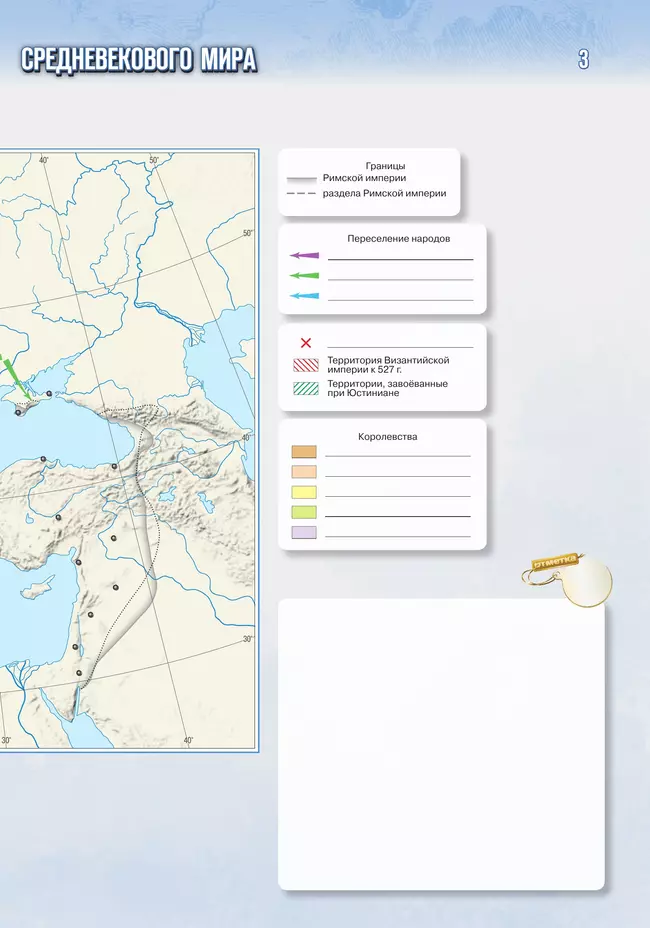
Task: Click the blank line beside the red X
Action: tap(400, 345)
